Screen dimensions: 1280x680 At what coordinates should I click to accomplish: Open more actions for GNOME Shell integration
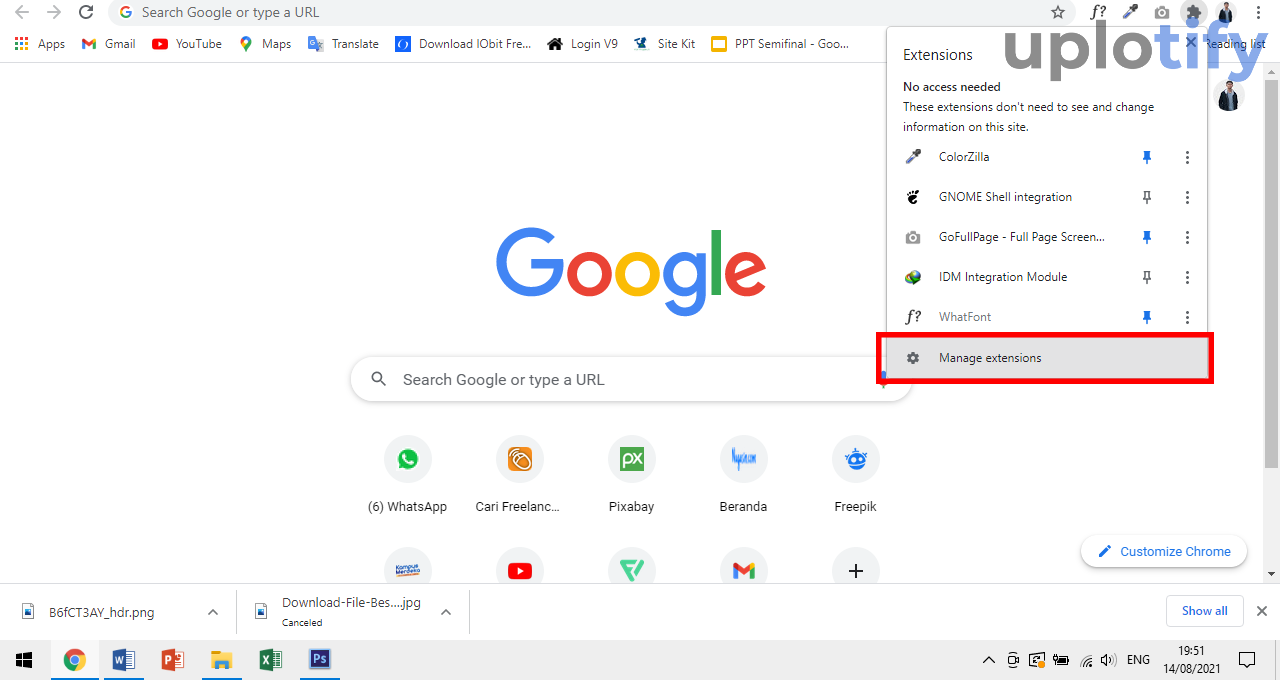point(1187,197)
